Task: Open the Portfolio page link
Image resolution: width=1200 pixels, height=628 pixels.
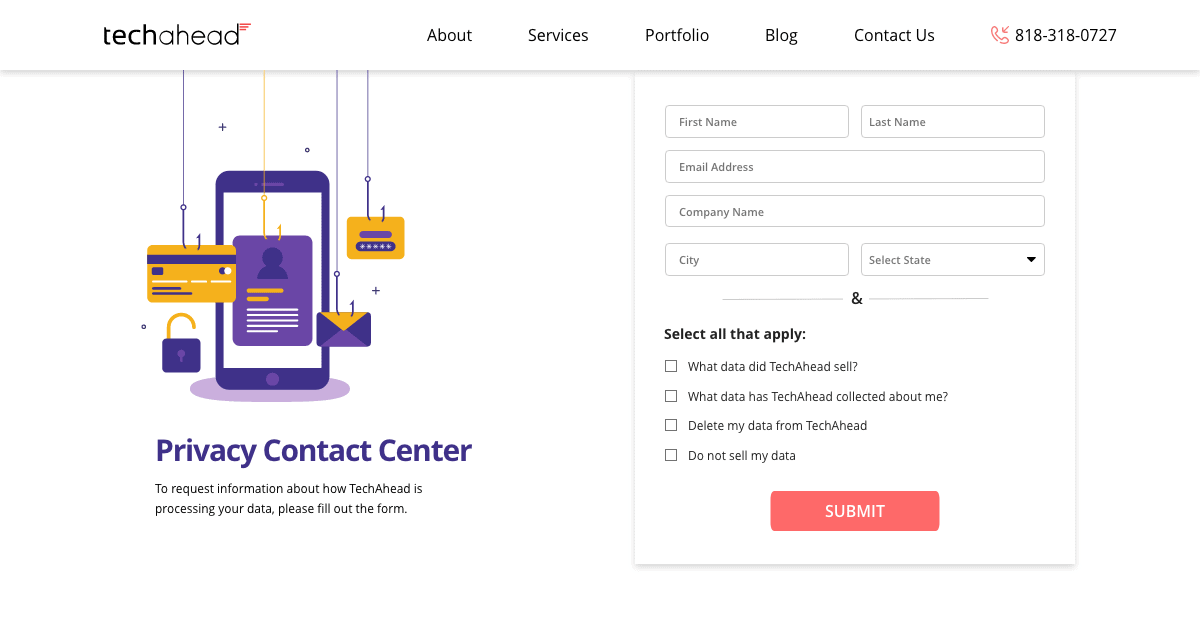Action: tap(677, 35)
